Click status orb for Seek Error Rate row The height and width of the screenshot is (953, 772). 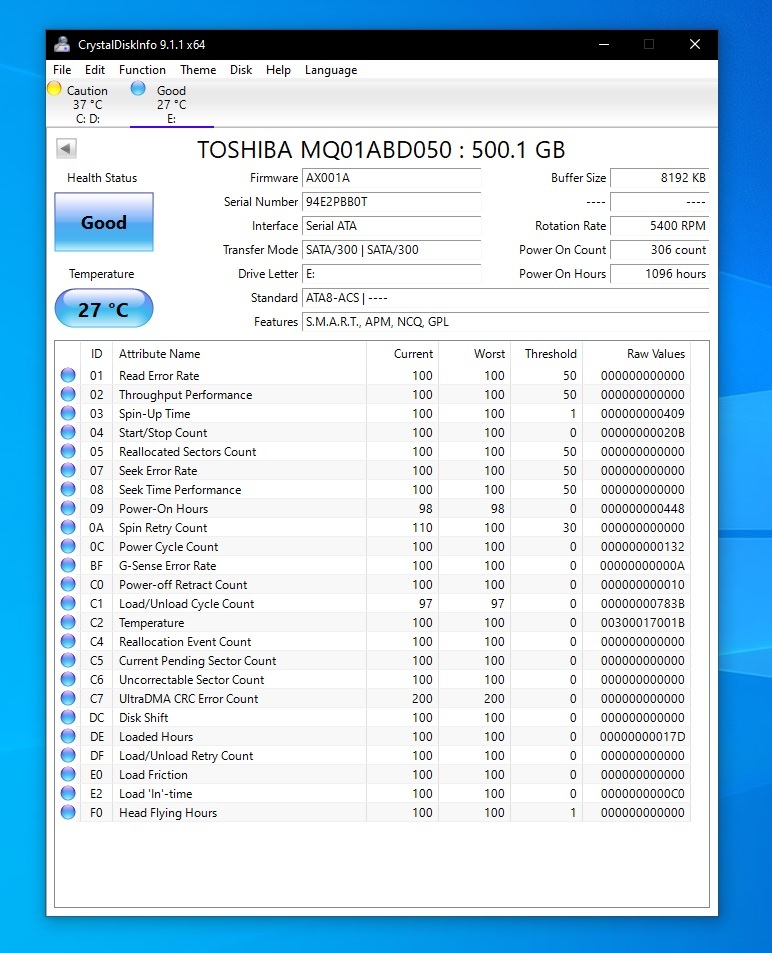click(x=68, y=470)
